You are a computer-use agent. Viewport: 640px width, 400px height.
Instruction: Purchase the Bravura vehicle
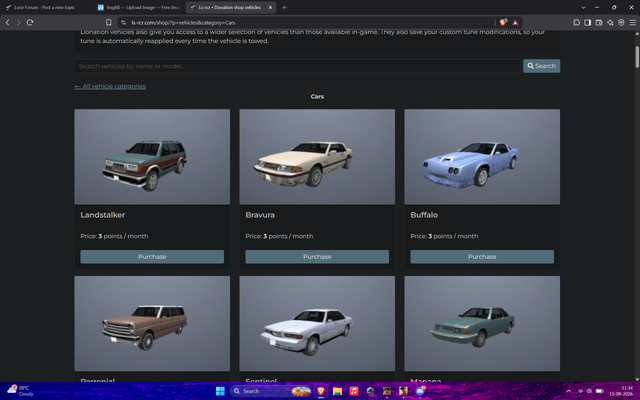(x=317, y=257)
